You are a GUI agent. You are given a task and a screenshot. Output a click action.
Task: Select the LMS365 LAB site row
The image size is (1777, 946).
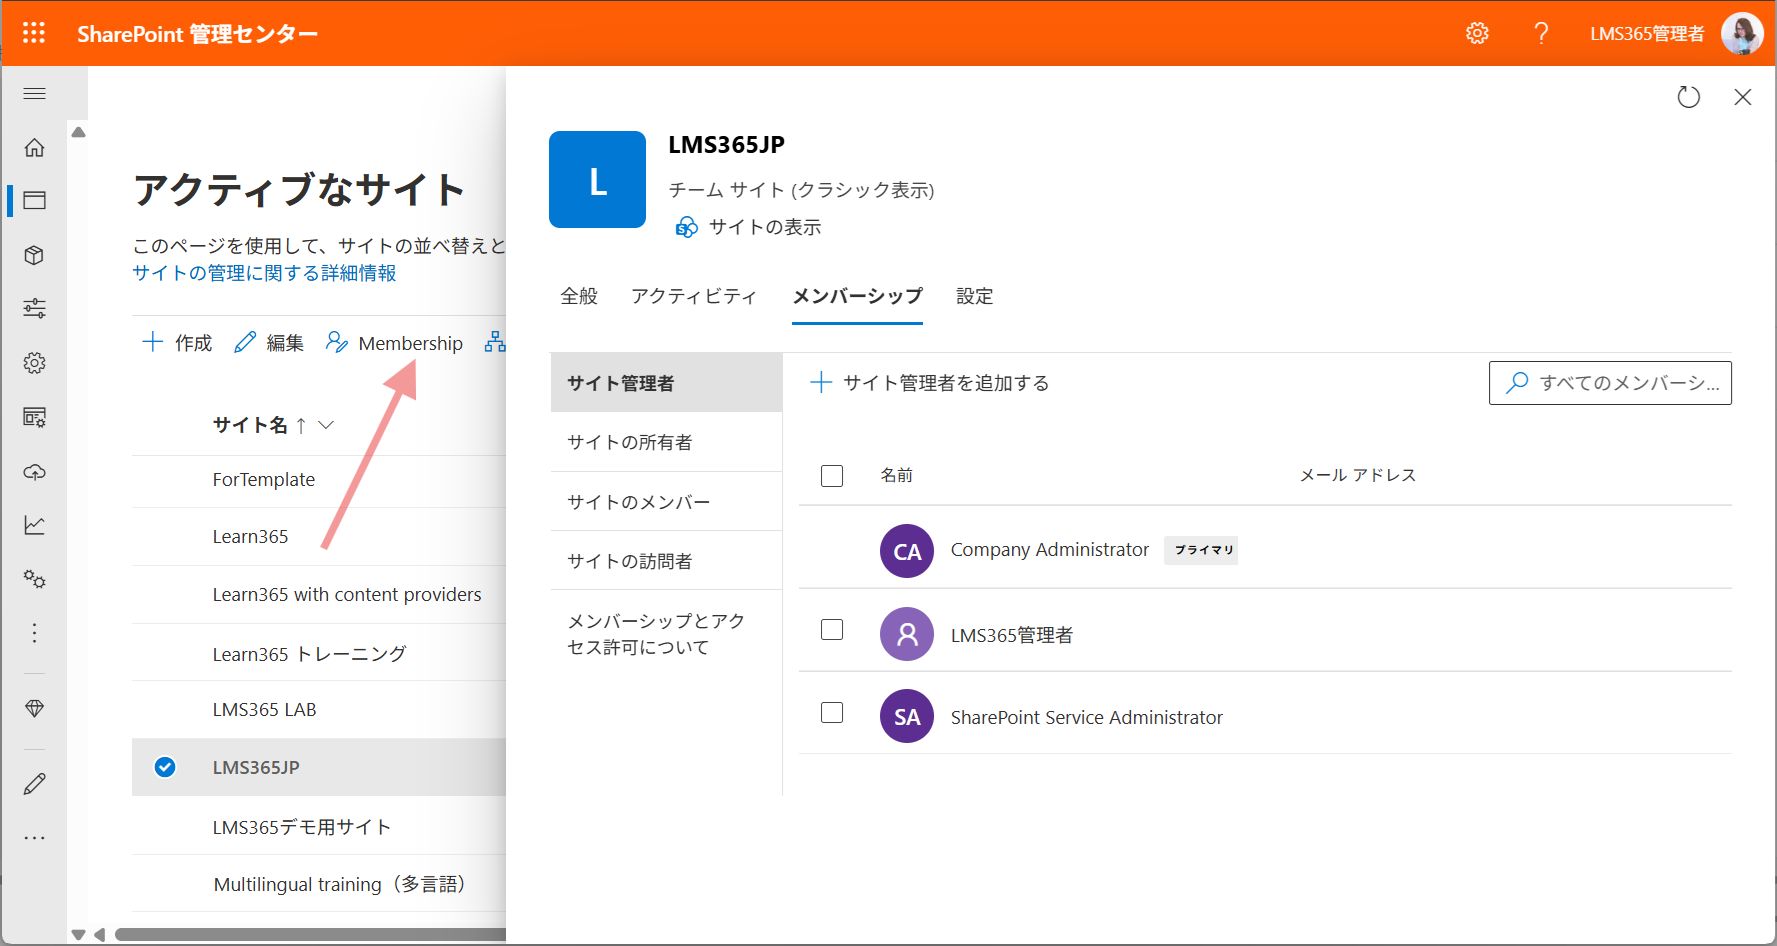tap(319, 710)
